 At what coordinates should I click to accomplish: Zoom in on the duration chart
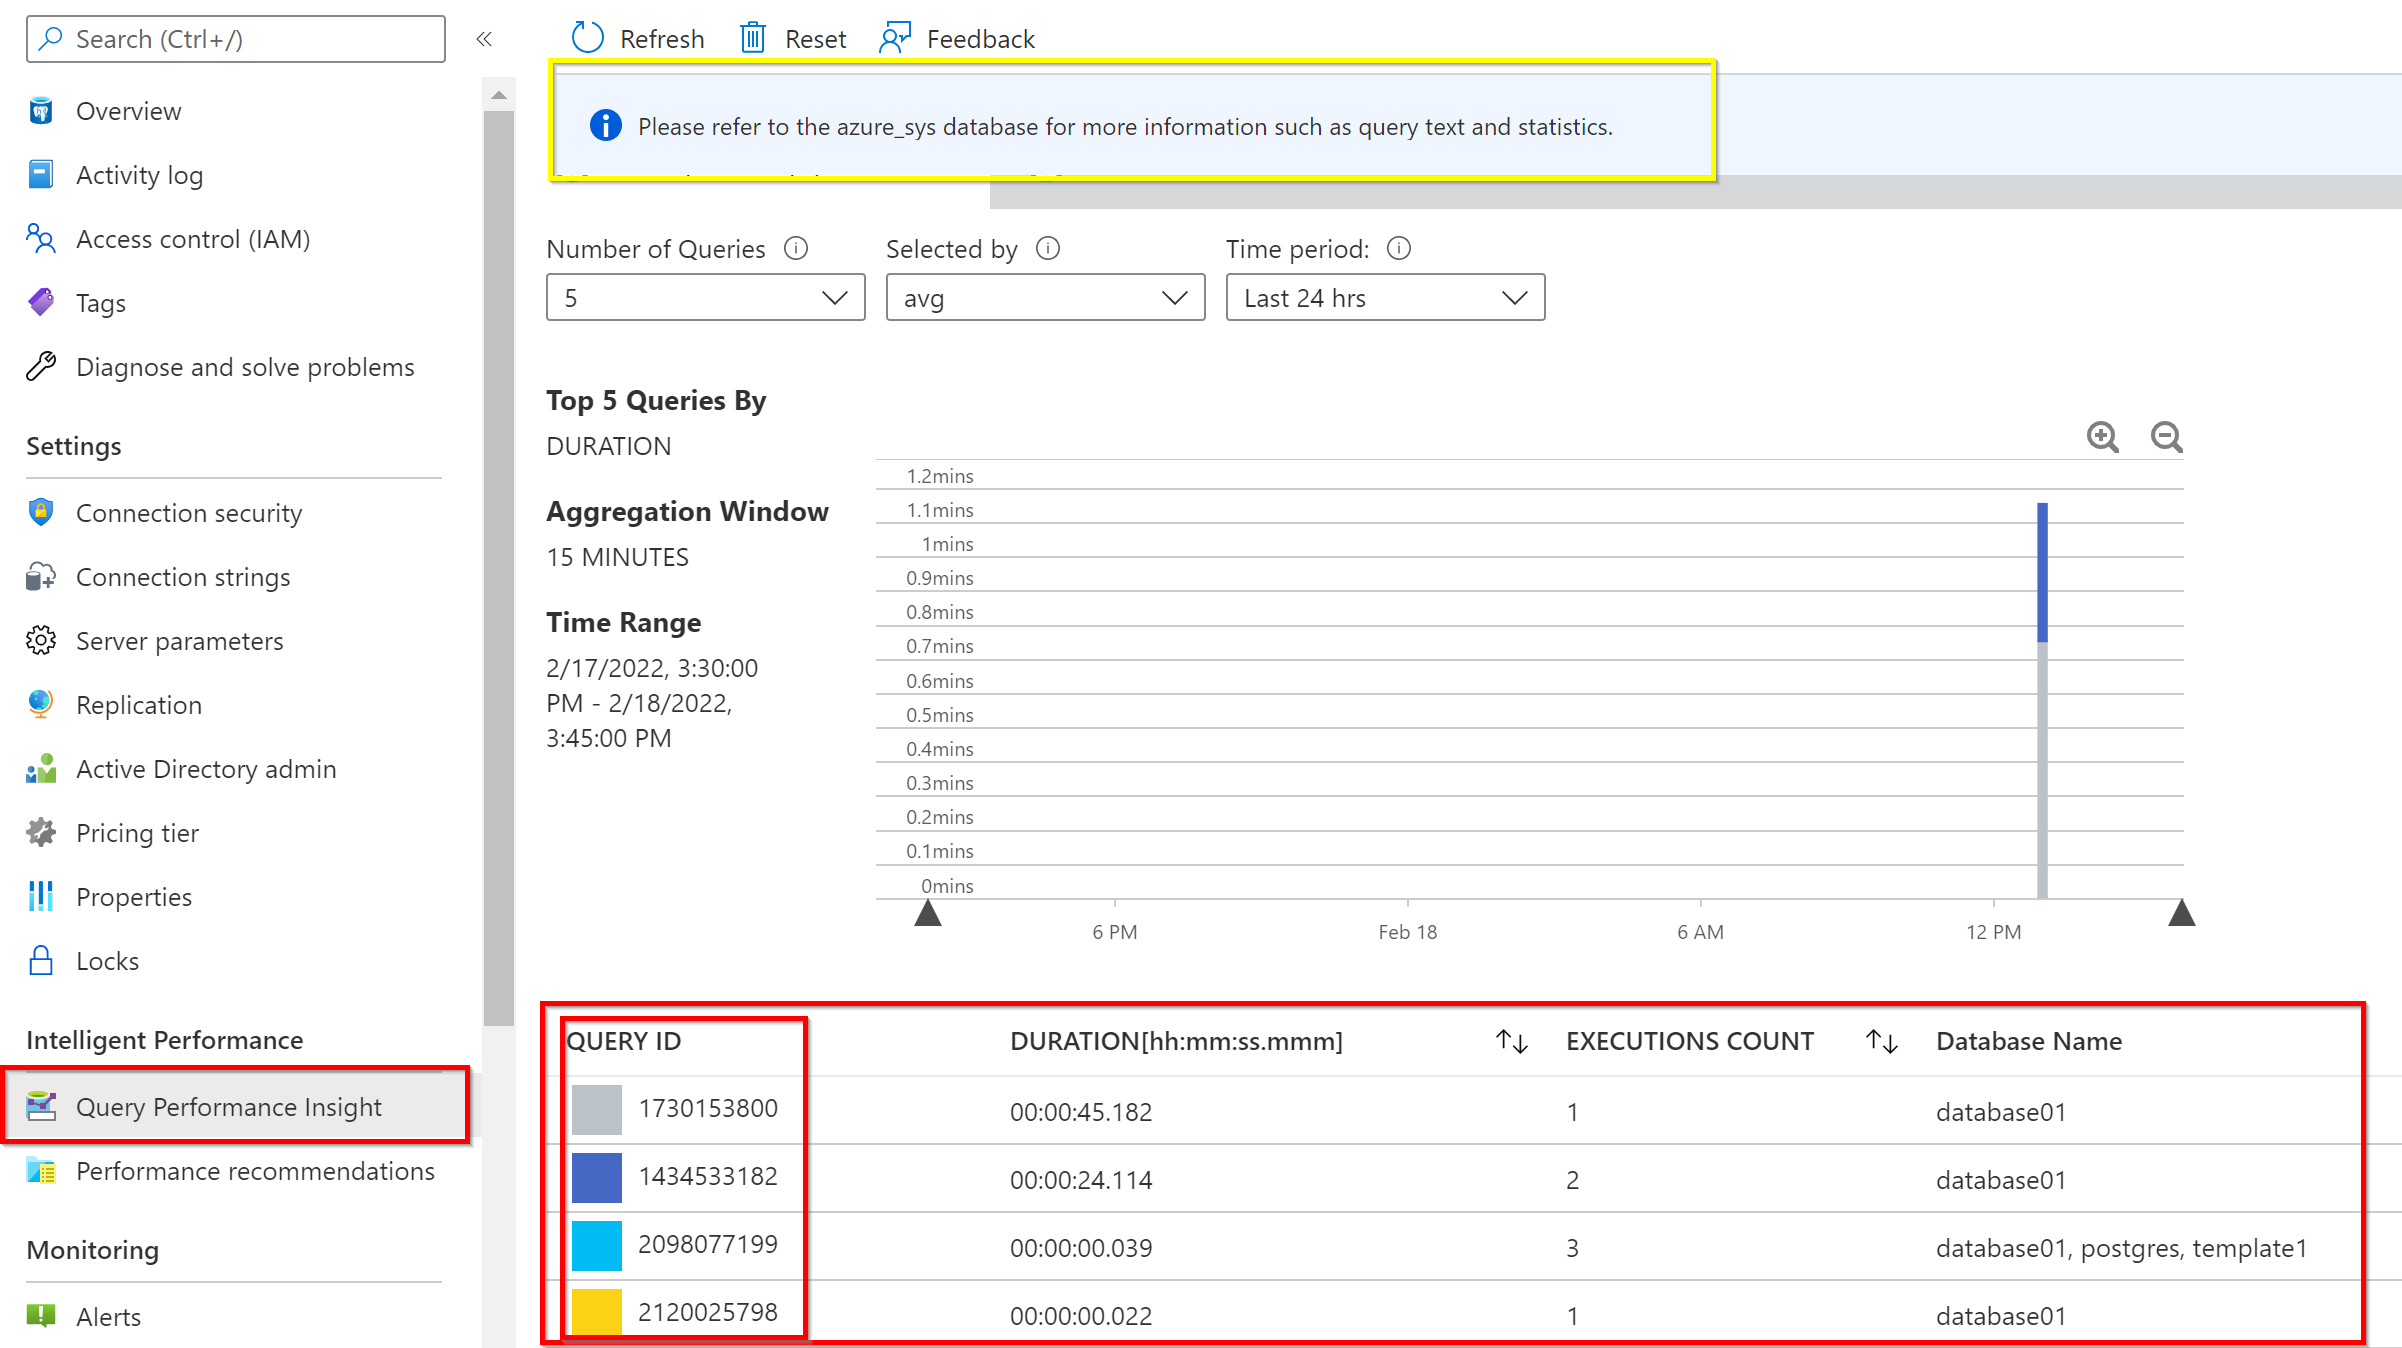coord(2102,437)
